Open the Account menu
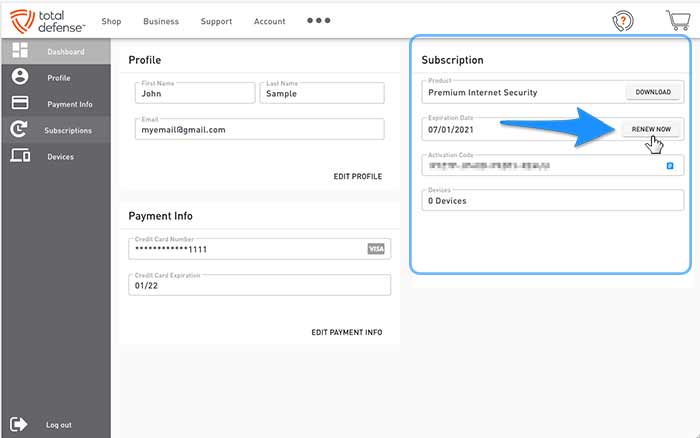The height and width of the screenshot is (438, 700). point(270,21)
